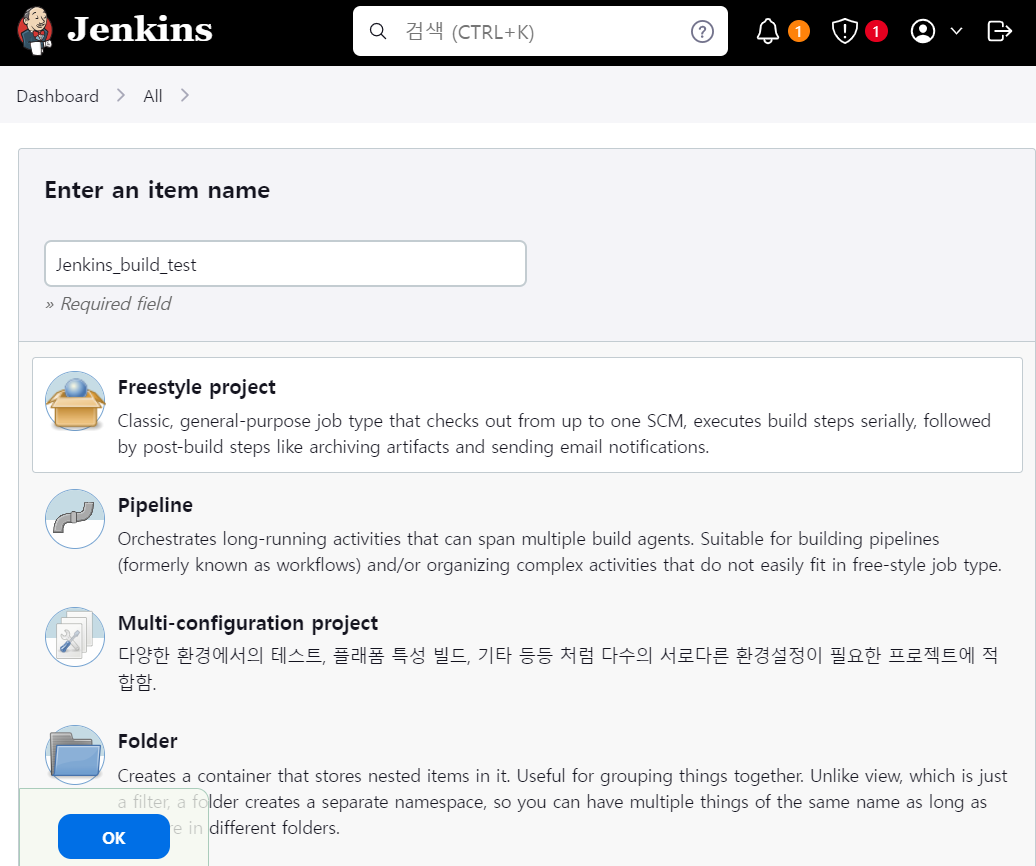Click the red security alert count badge
Screen dimensions: 1036x866
876,31
